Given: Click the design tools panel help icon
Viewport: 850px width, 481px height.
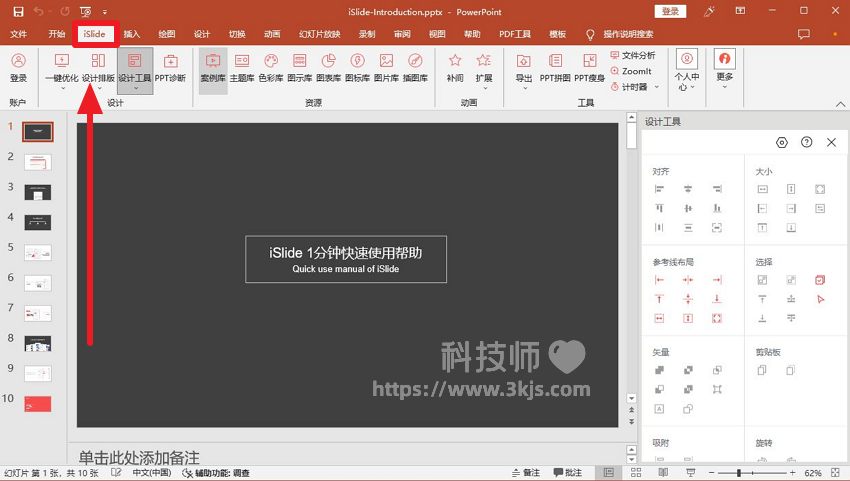Looking at the screenshot, I should pyautogui.click(x=807, y=142).
